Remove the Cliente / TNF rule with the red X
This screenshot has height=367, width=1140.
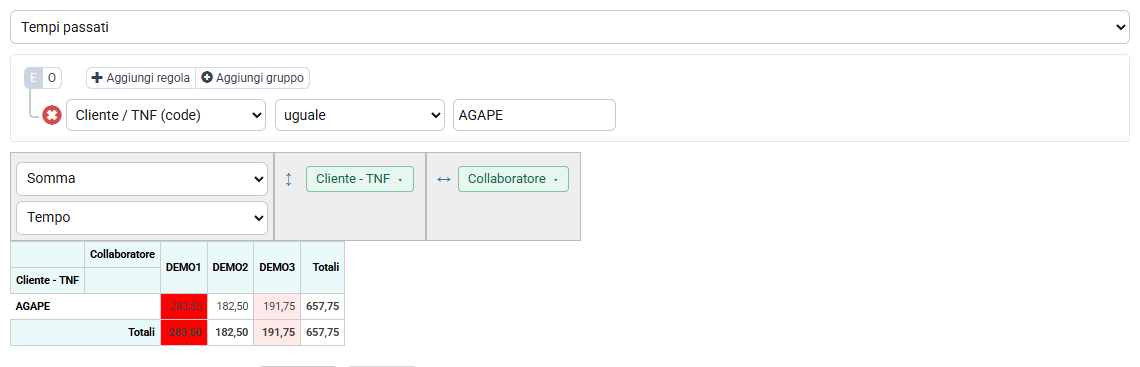pyautogui.click(x=51, y=116)
